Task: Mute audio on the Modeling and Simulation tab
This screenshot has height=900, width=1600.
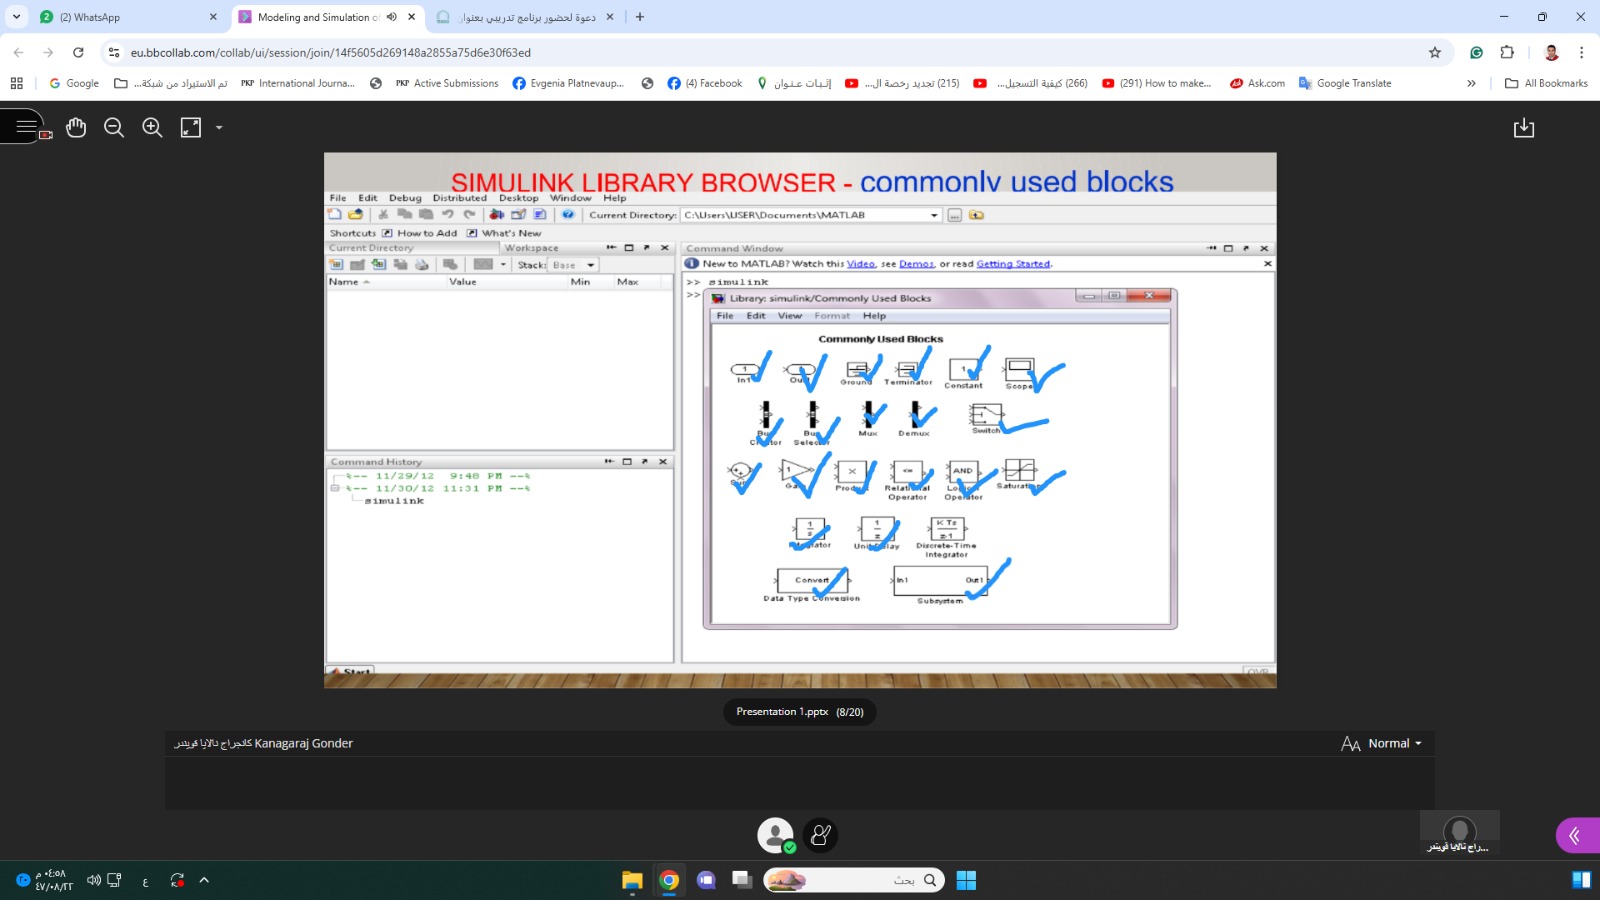Action: pyautogui.click(x=392, y=17)
